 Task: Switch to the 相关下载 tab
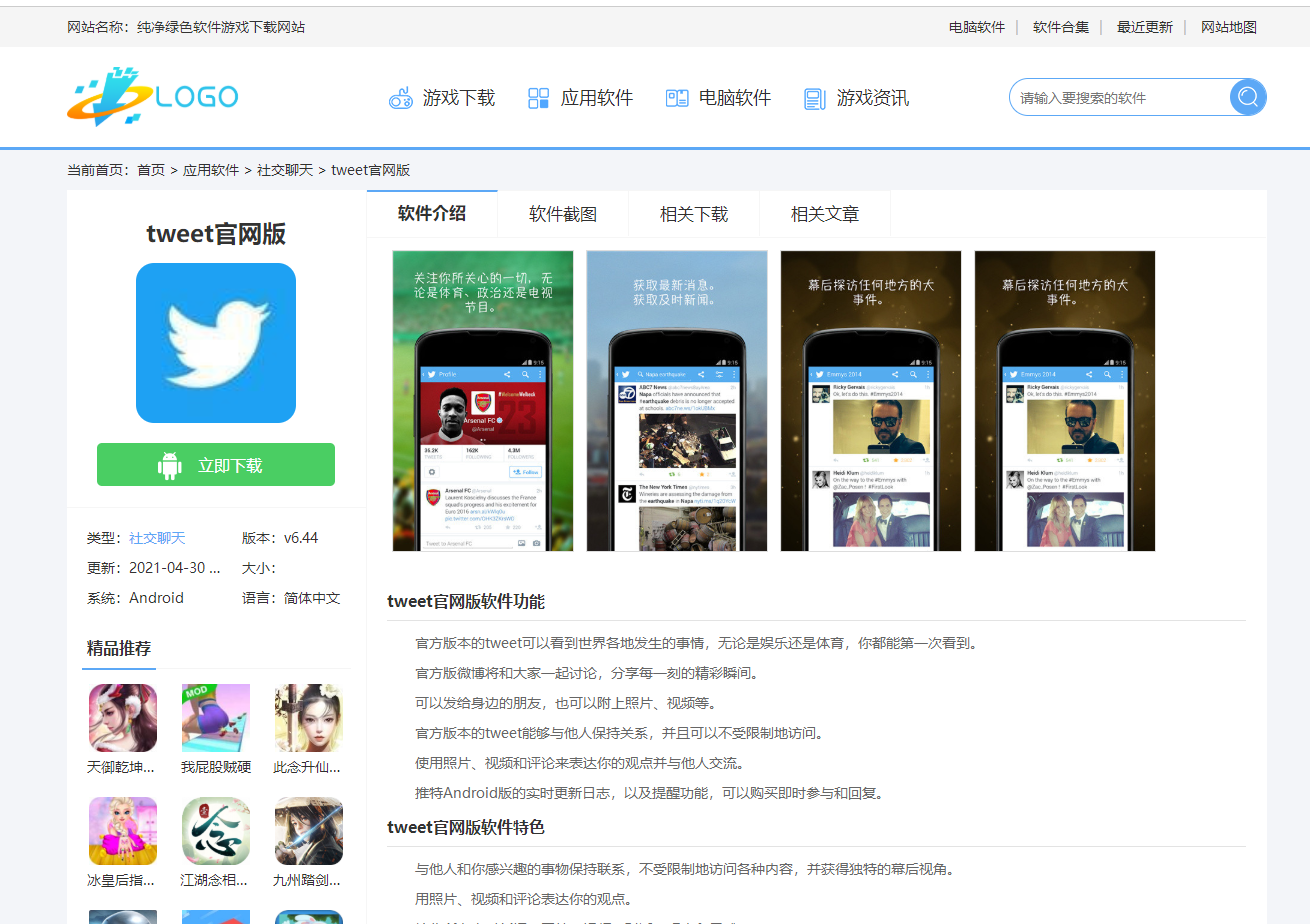[694, 214]
